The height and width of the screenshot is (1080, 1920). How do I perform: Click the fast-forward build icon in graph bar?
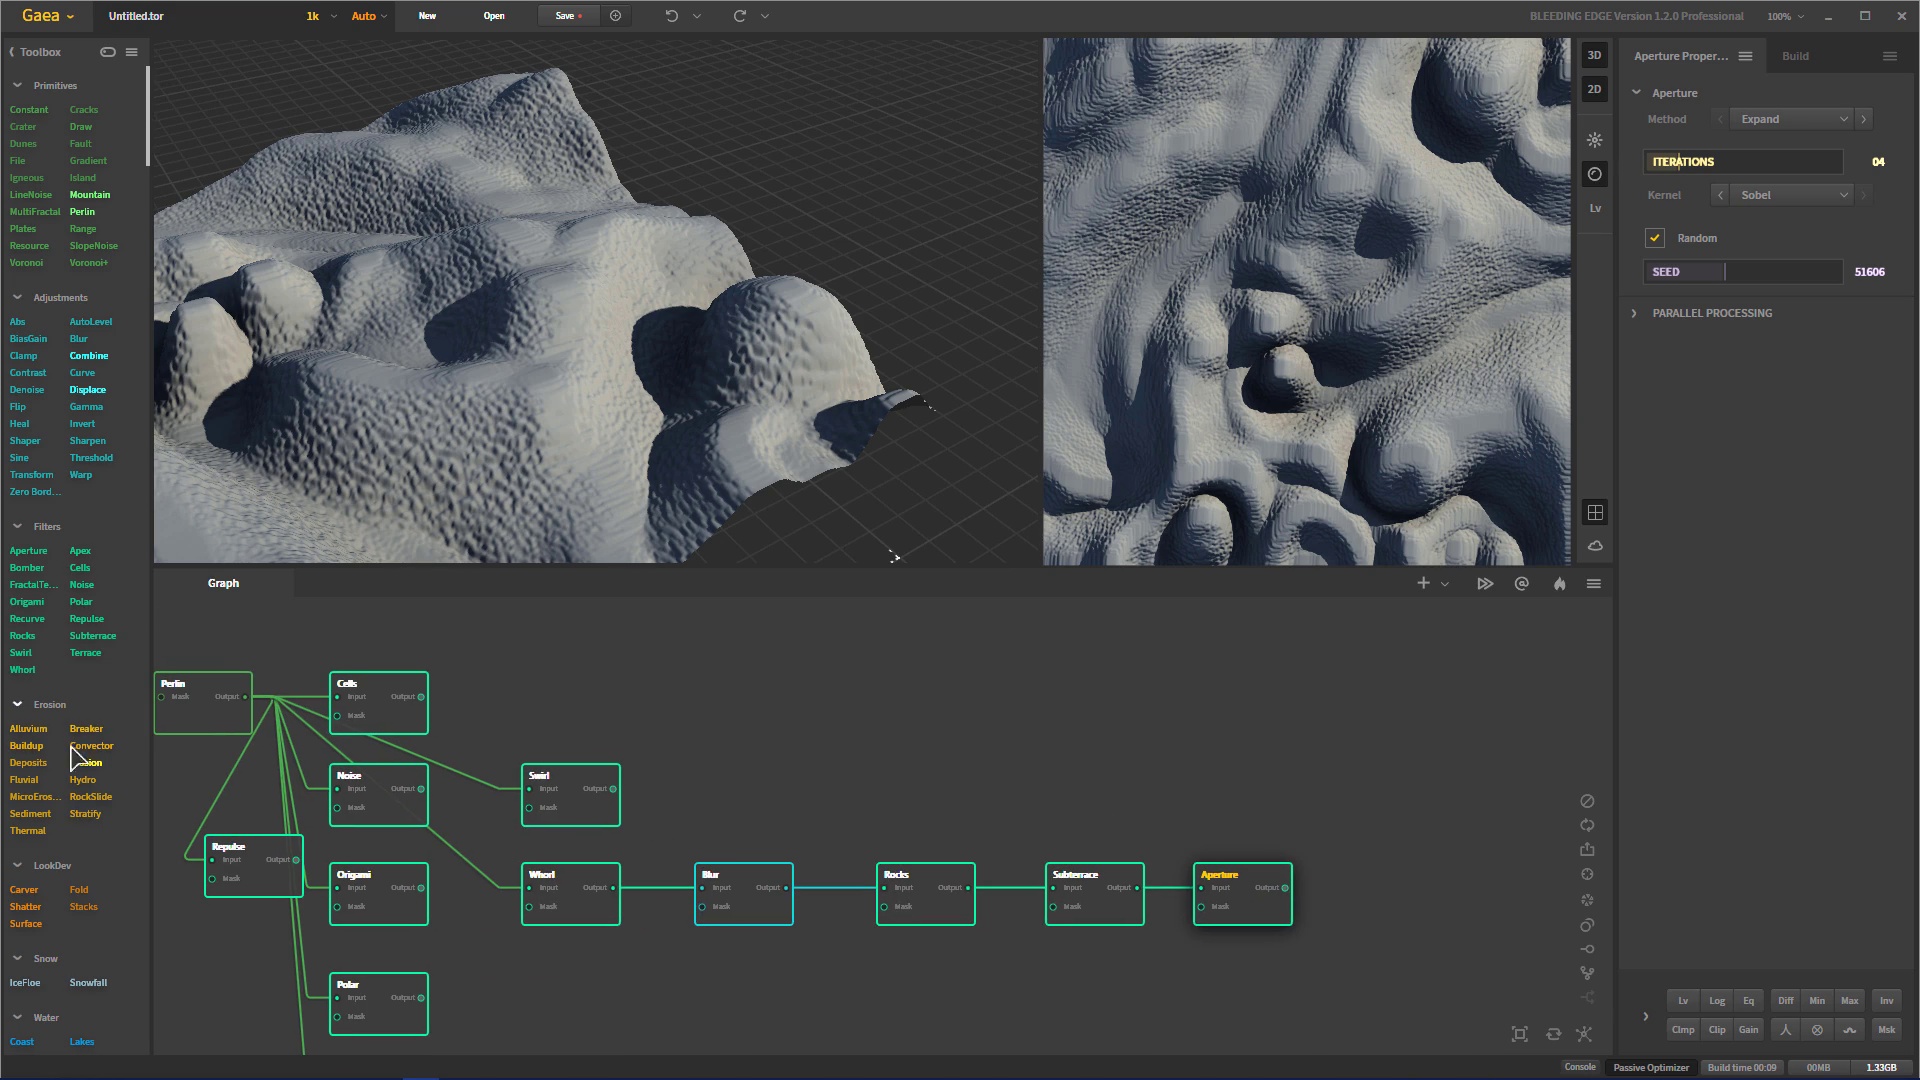pos(1485,584)
